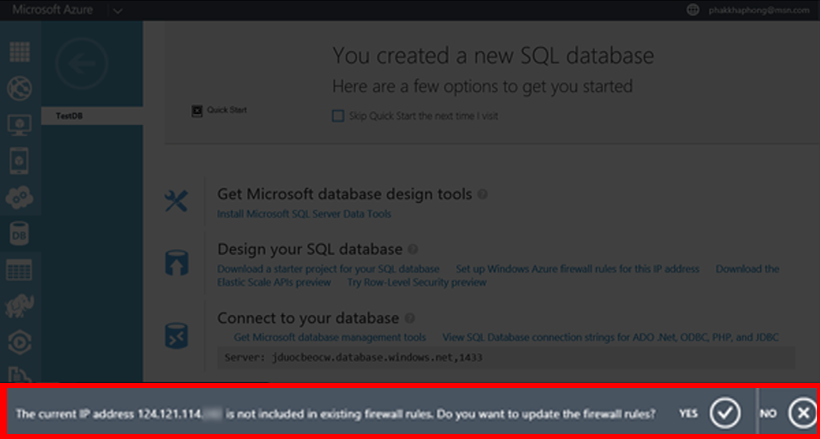
Task: Click the YES checkmark to update firewall rules
Action: (725, 412)
